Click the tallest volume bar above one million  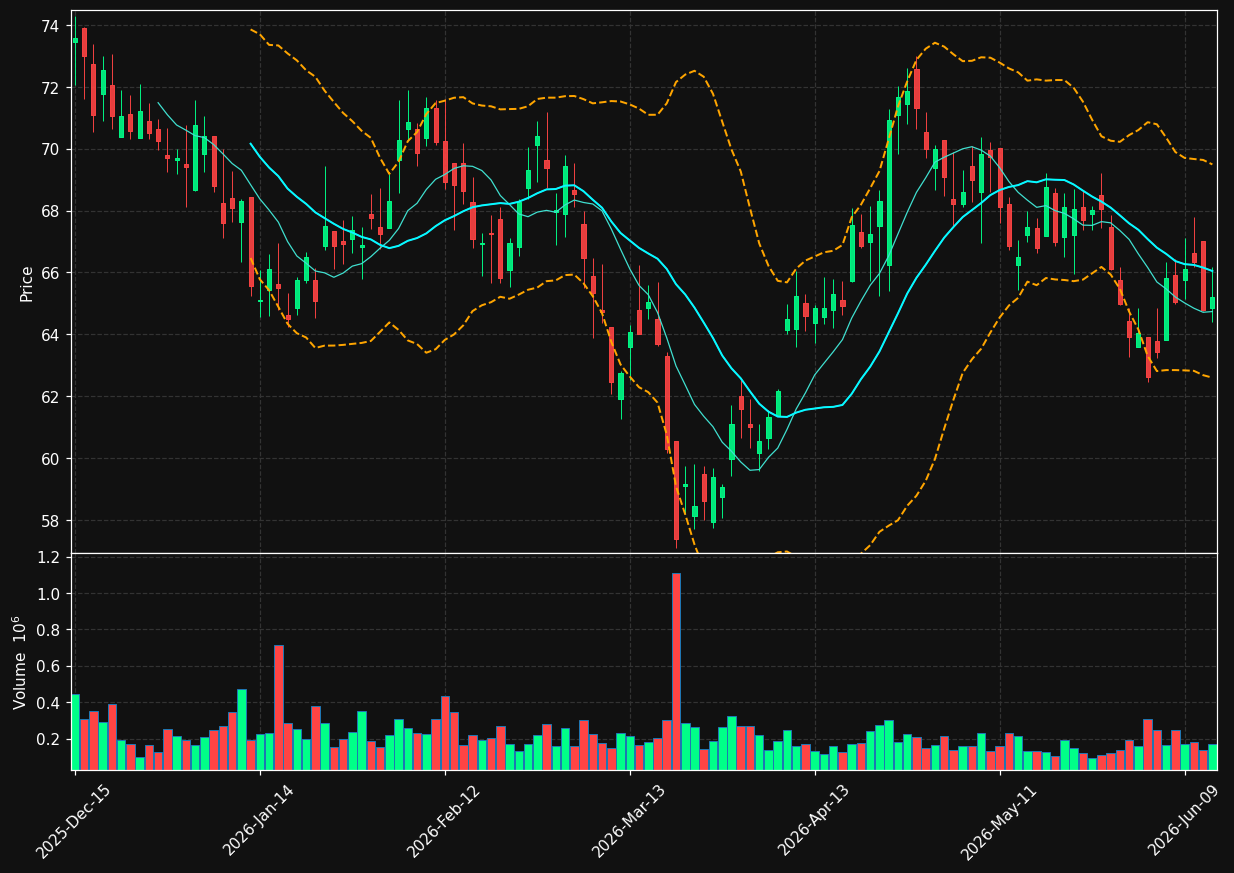pos(676,671)
